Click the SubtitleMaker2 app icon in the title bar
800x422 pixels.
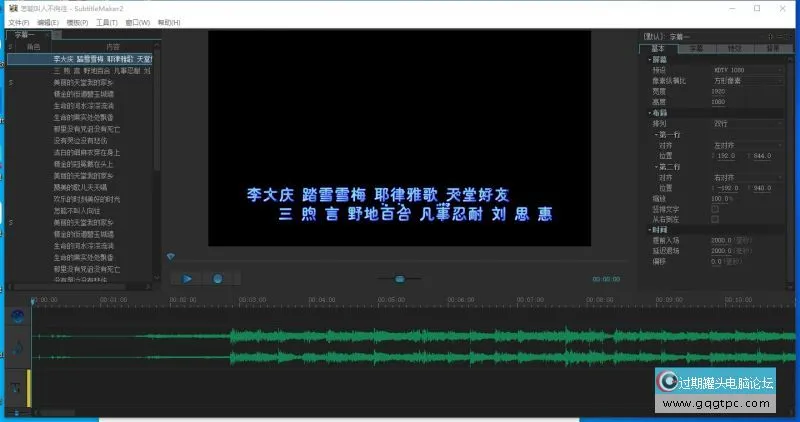[13, 8]
